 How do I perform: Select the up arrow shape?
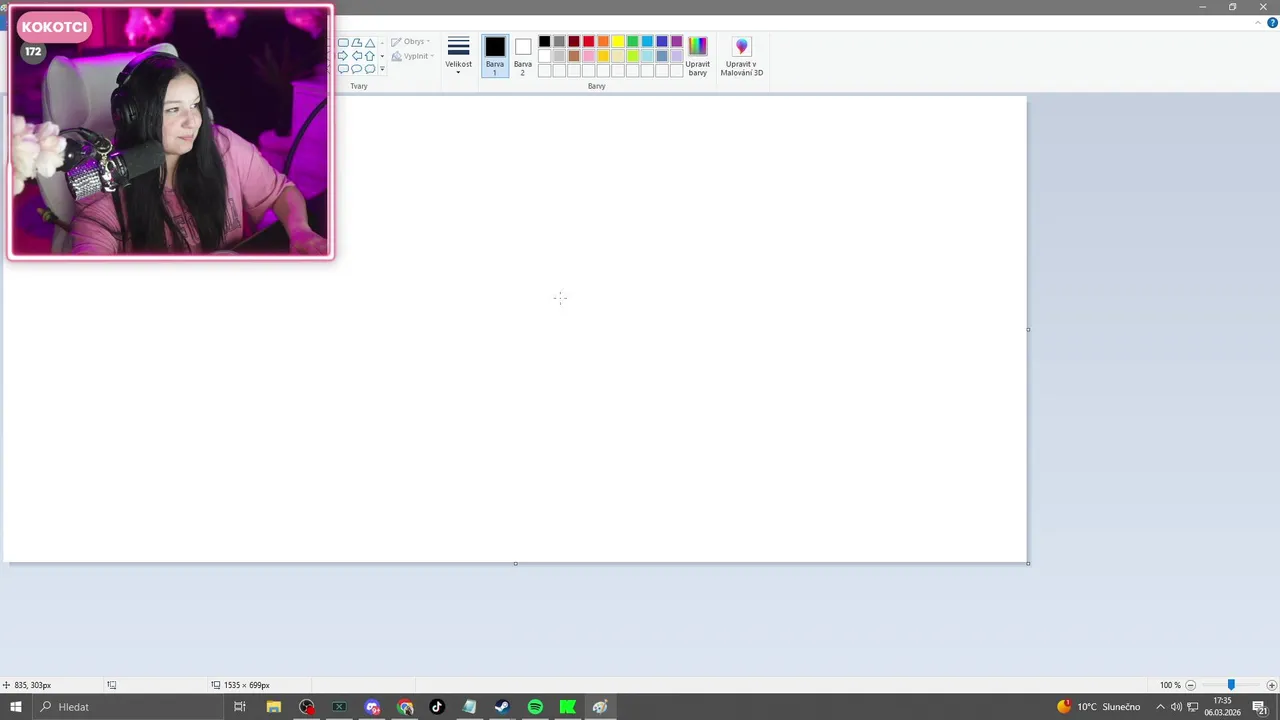pyautogui.click(x=370, y=56)
